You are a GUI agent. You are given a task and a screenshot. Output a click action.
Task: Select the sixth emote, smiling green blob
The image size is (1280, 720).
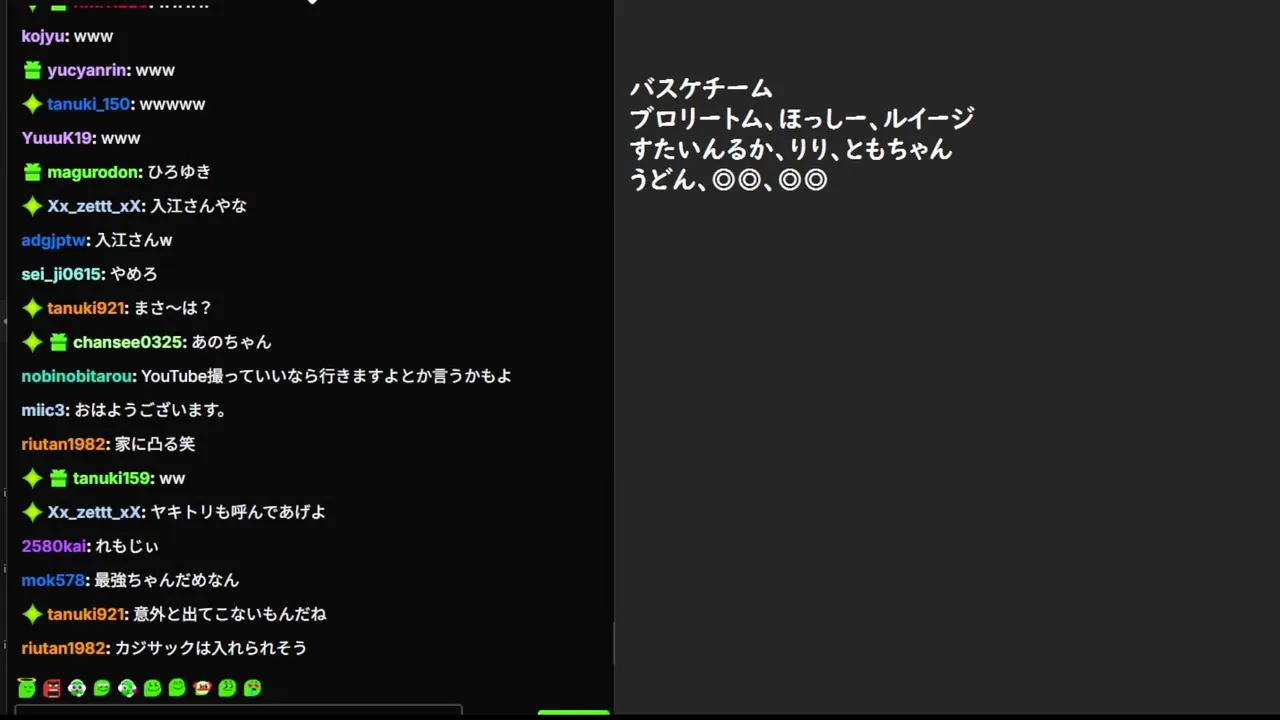point(152,688)
